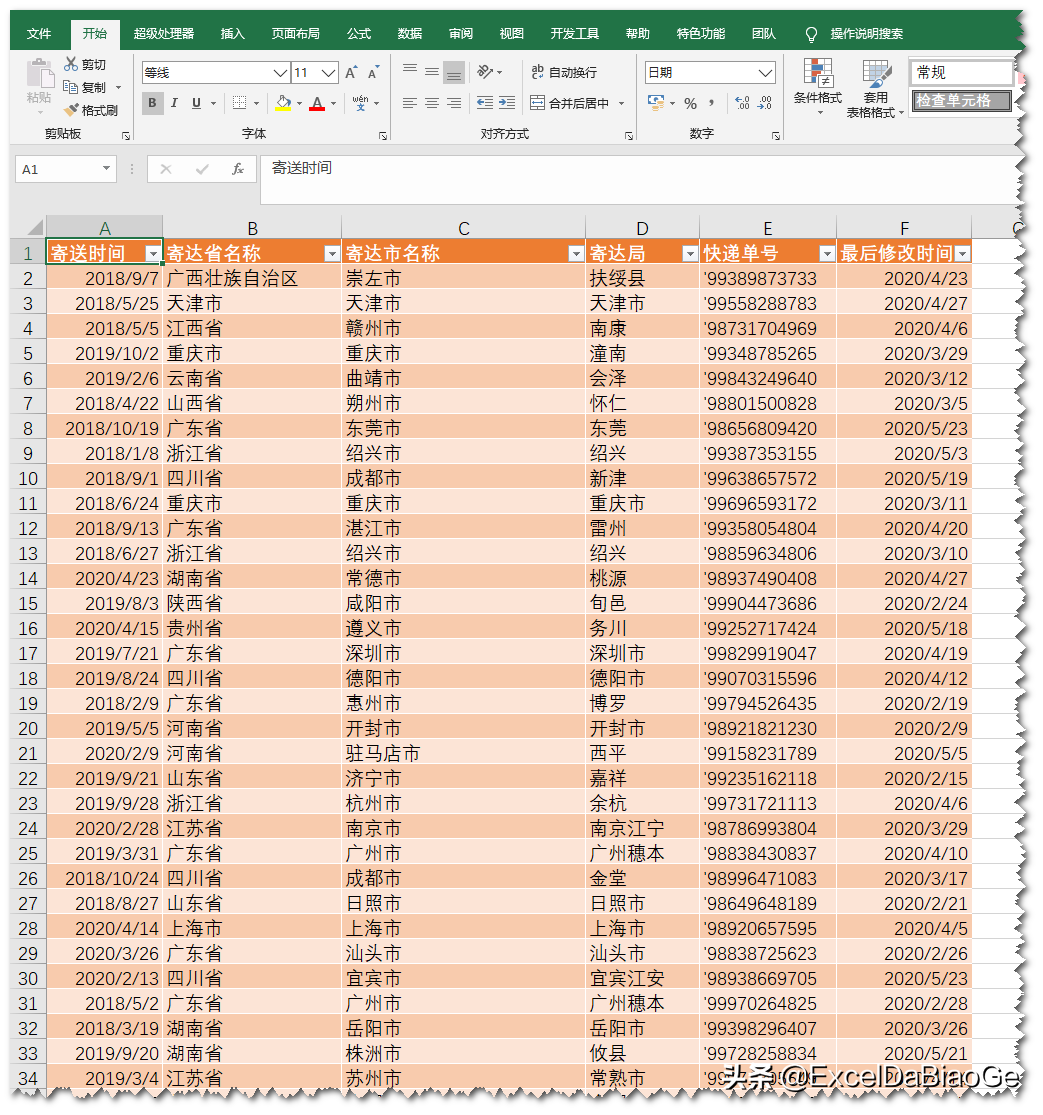The image size is (1043, 1115).
Task: Increase font size with larger A icon
Action: pyautogui.click(x=351, y=73)
